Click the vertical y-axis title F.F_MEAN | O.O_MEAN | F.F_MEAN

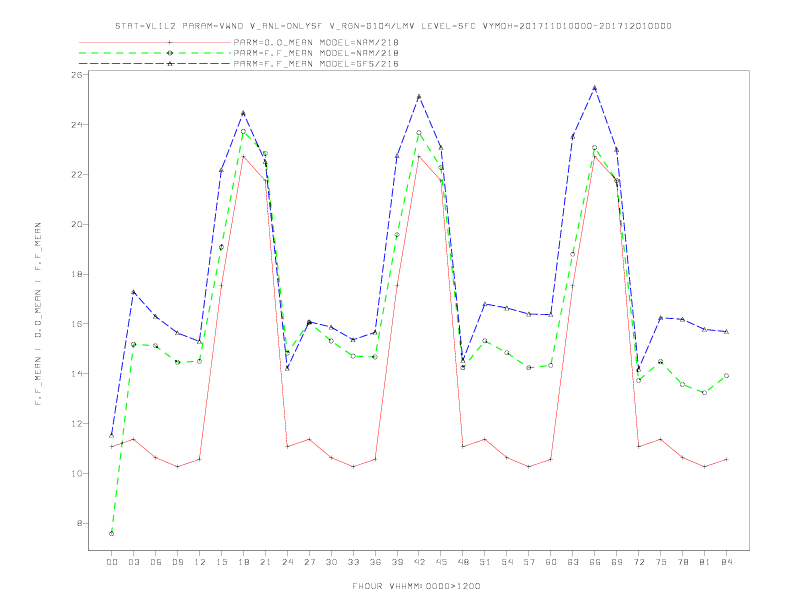pyautogui.click(x=38, y=314)
